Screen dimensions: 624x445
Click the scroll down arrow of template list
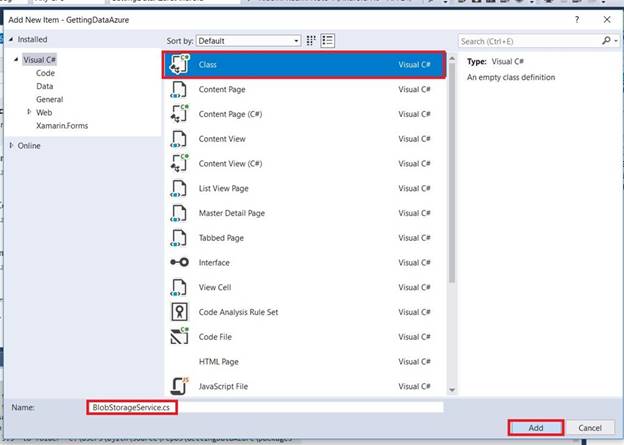(452, 390)
